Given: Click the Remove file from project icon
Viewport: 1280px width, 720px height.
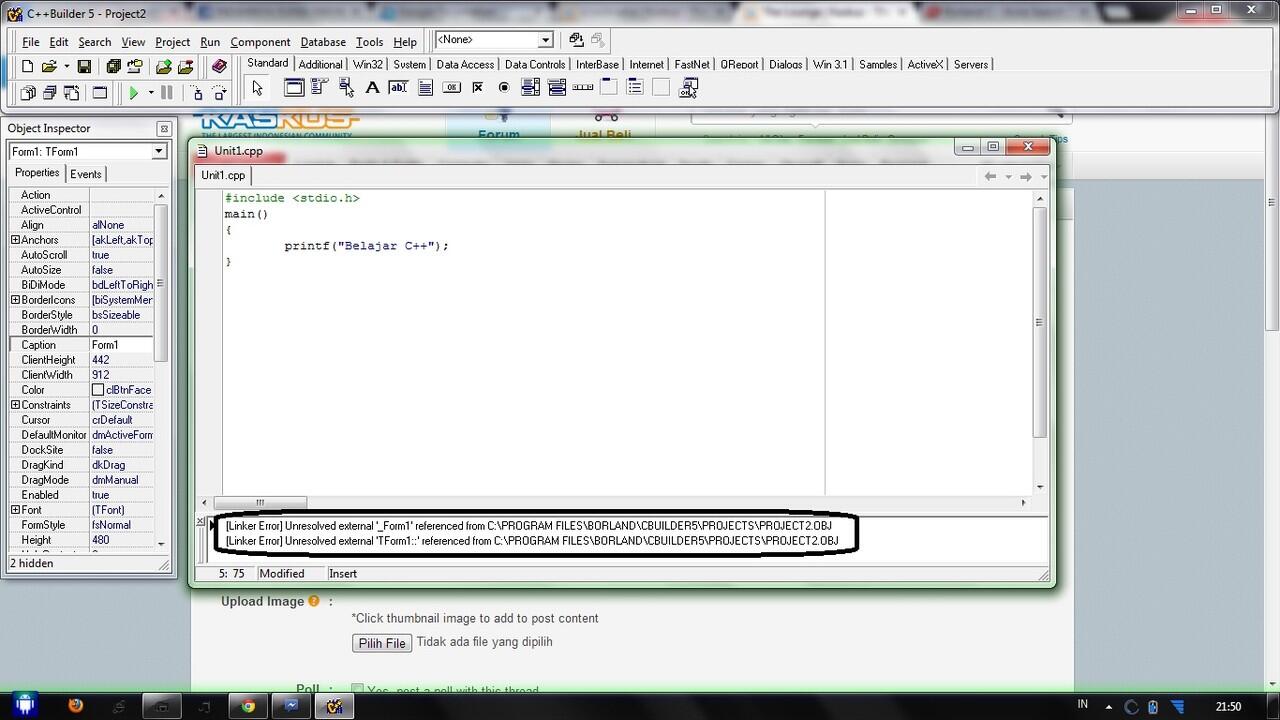Looking at the screenshot, I should 185,67.
